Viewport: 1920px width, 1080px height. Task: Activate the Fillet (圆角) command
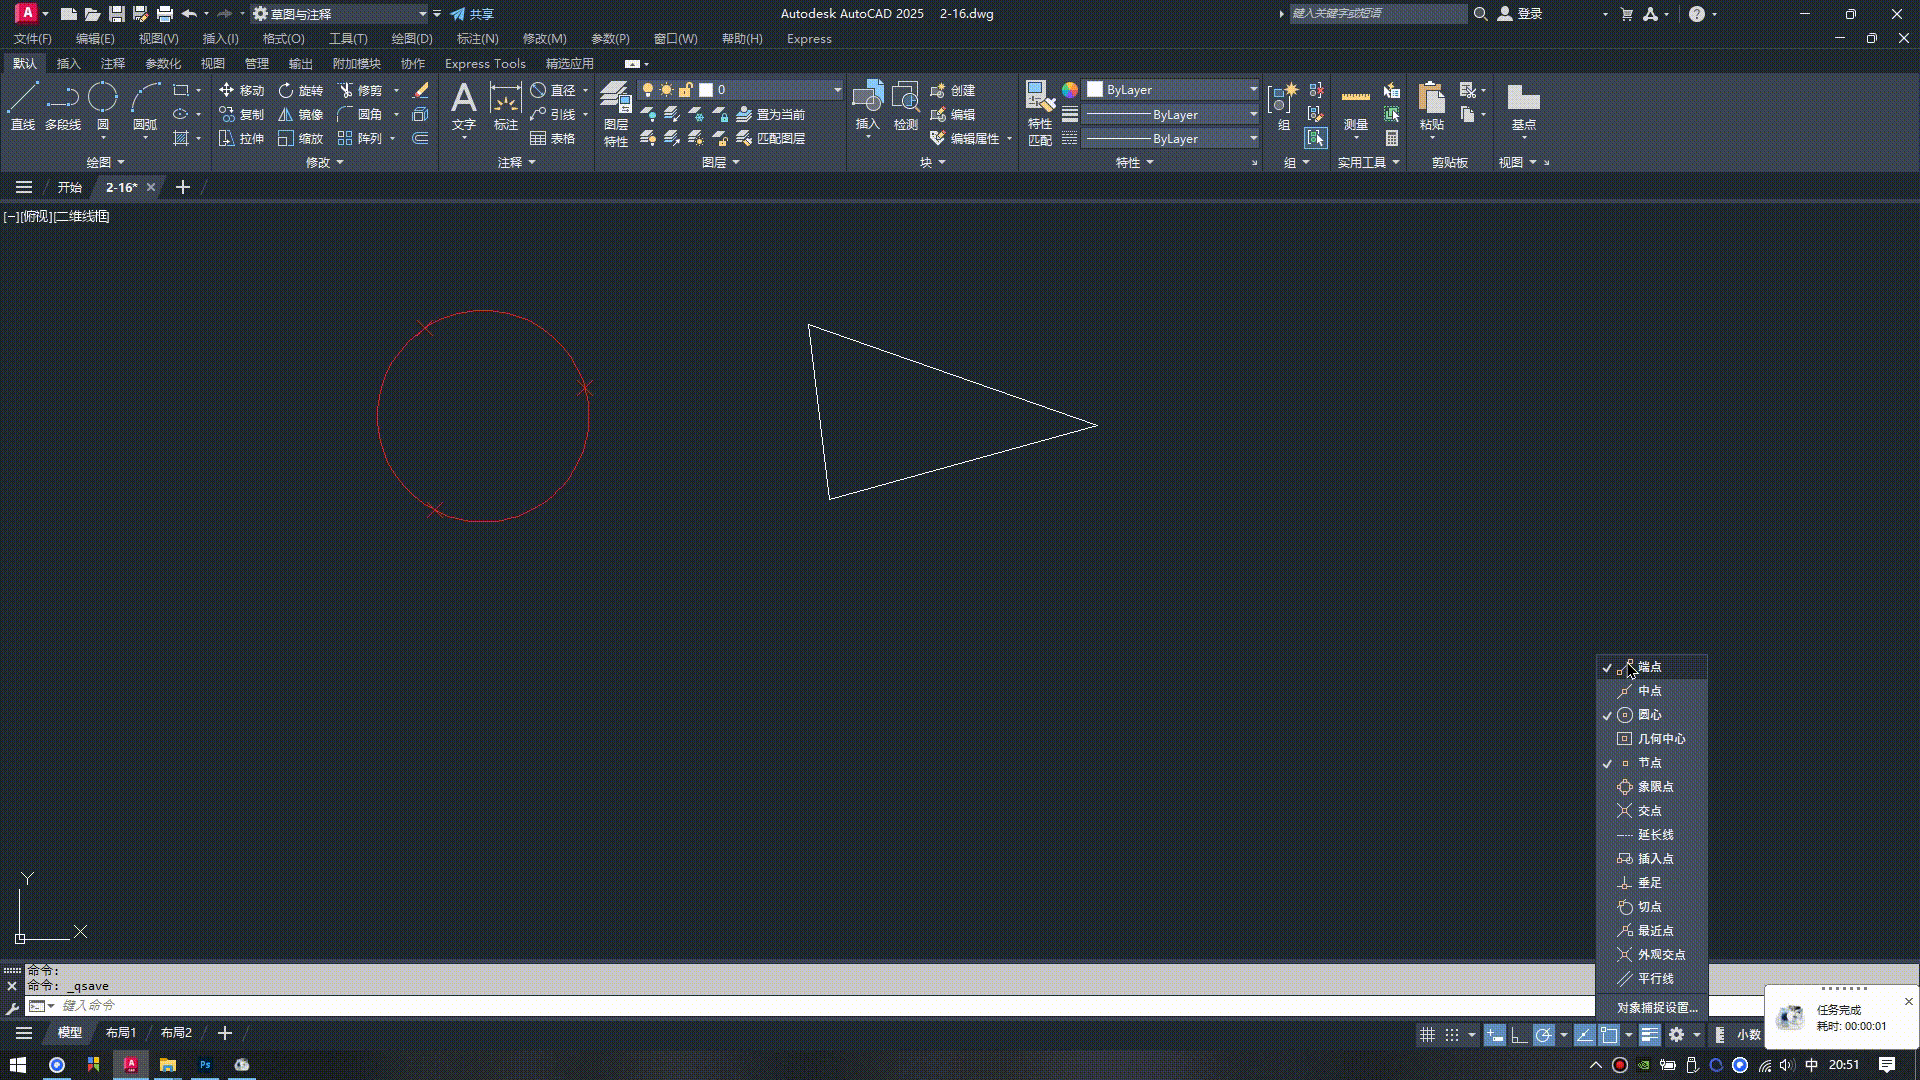tap(360, 114)
